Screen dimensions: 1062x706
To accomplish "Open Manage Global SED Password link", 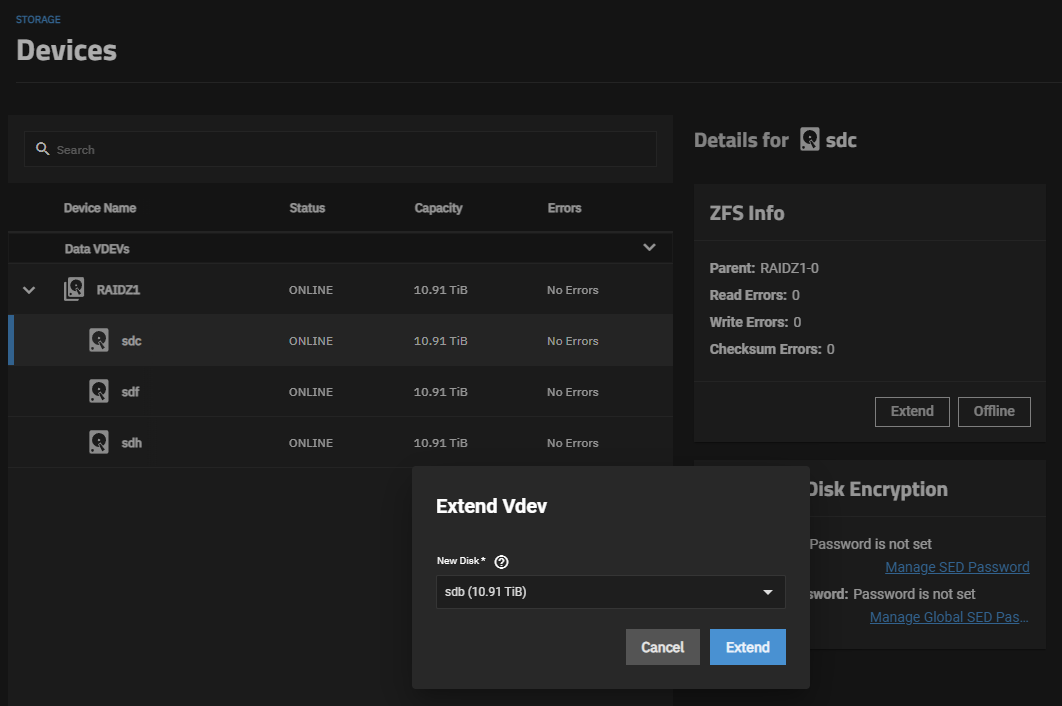I will pyautogui.click(x=949, y=617).
